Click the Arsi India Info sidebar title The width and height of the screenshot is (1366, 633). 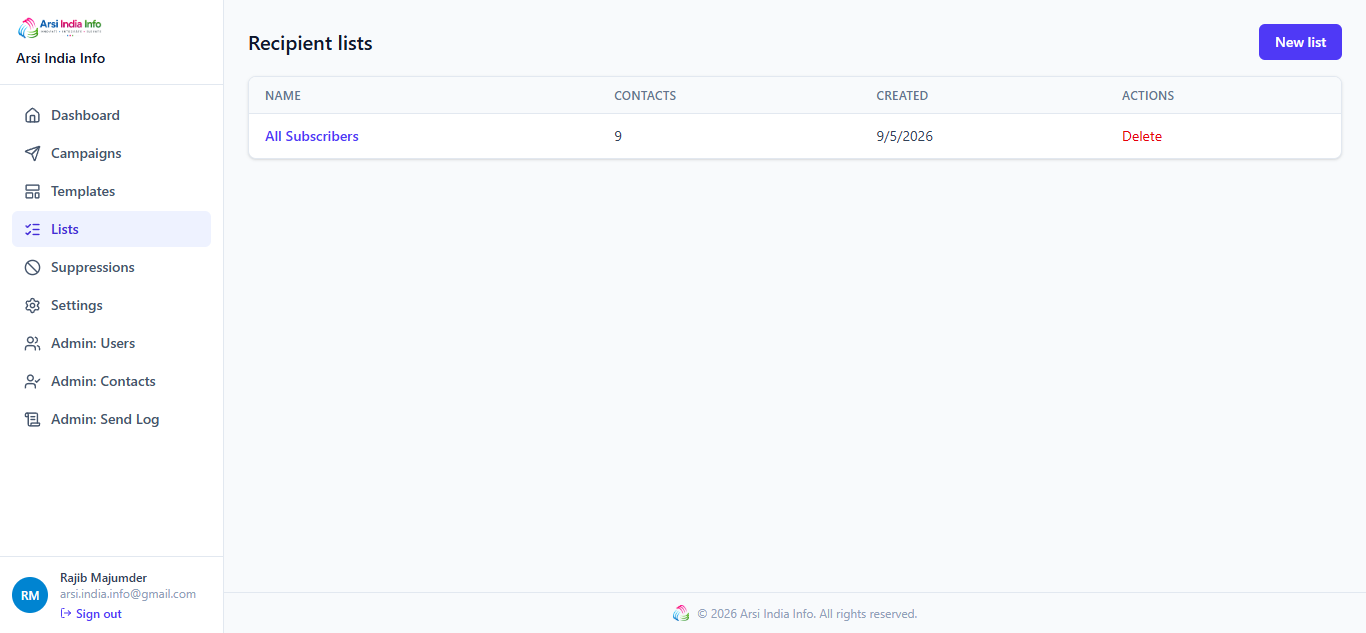(61, 58)
